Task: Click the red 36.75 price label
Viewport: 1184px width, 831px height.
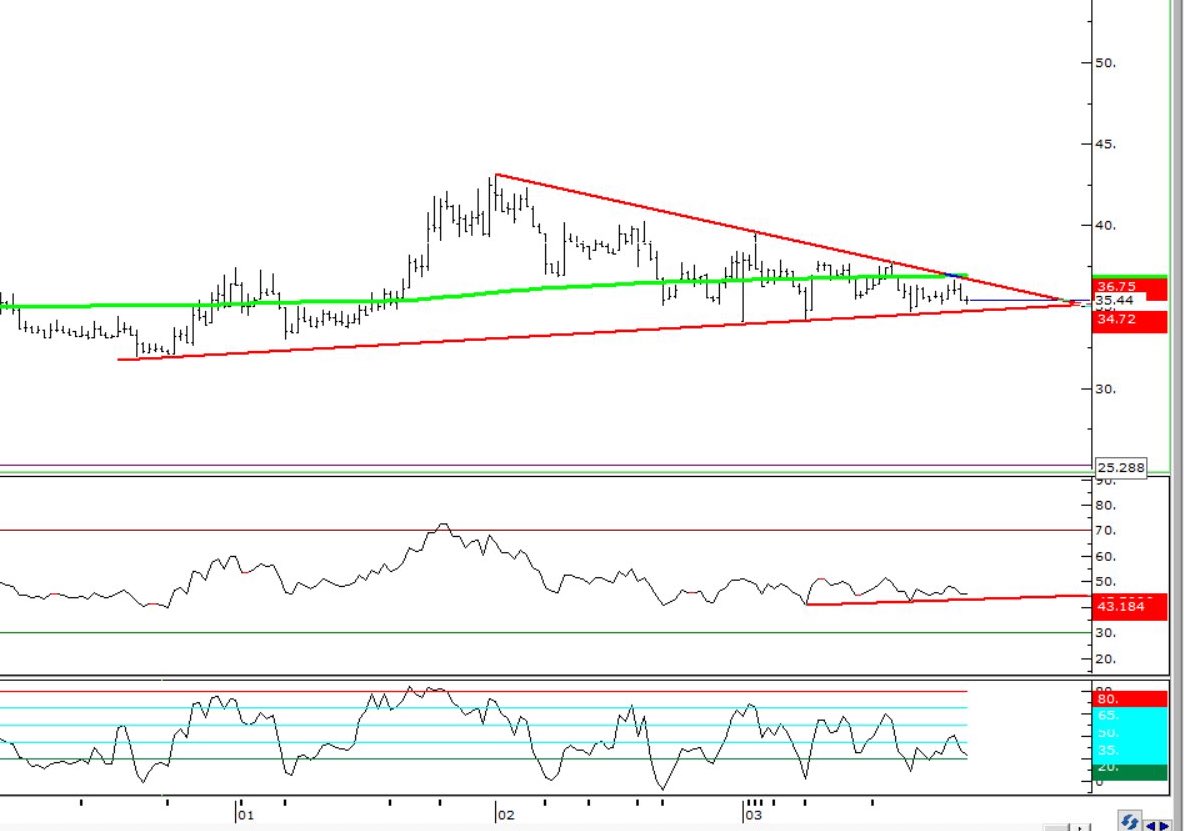Action: point(1130,287)
